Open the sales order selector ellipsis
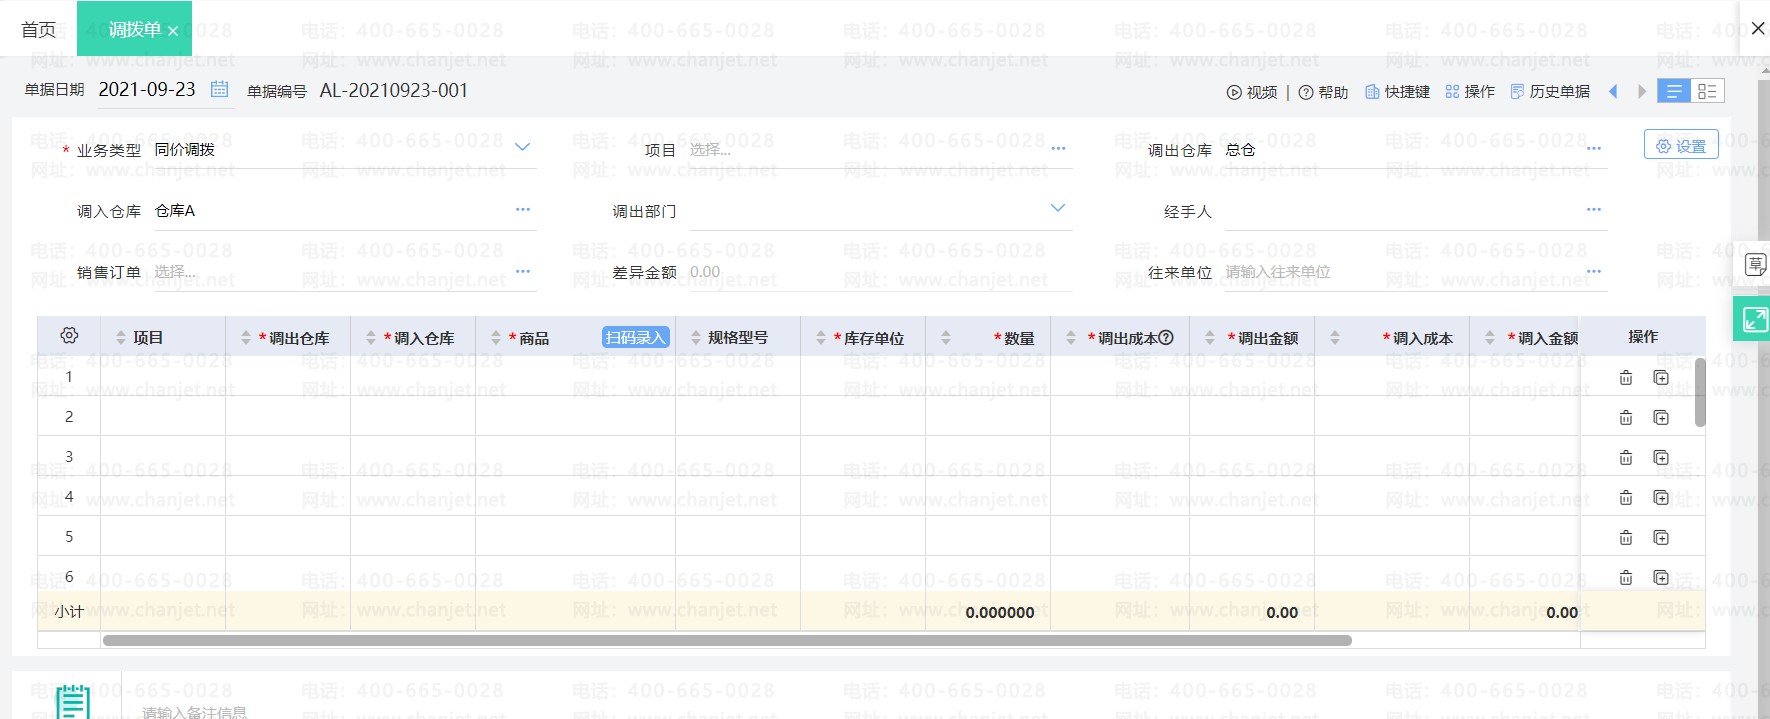 [x=522, y=271]
